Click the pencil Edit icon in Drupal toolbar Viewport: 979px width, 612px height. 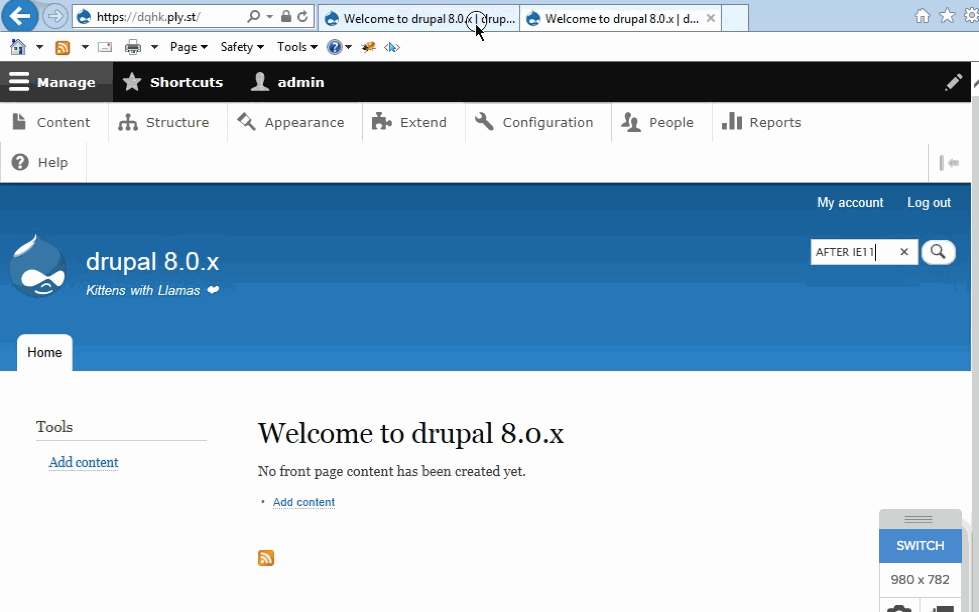point(953,82)
